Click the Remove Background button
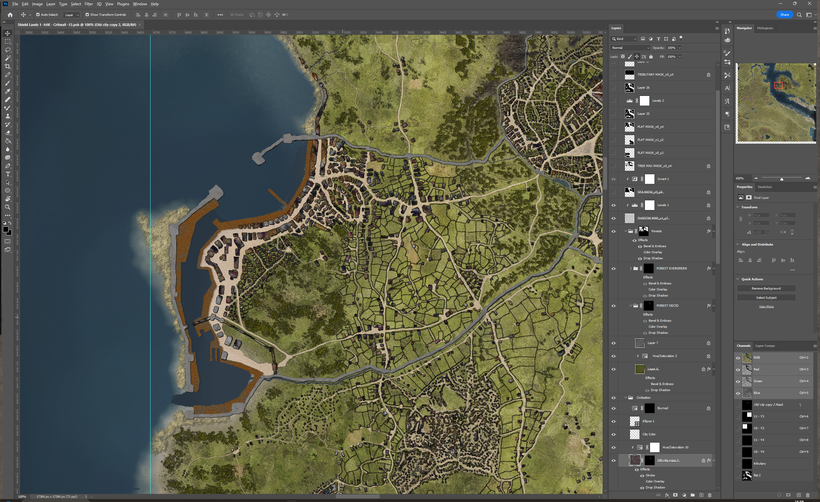 [x=766, y=288]
